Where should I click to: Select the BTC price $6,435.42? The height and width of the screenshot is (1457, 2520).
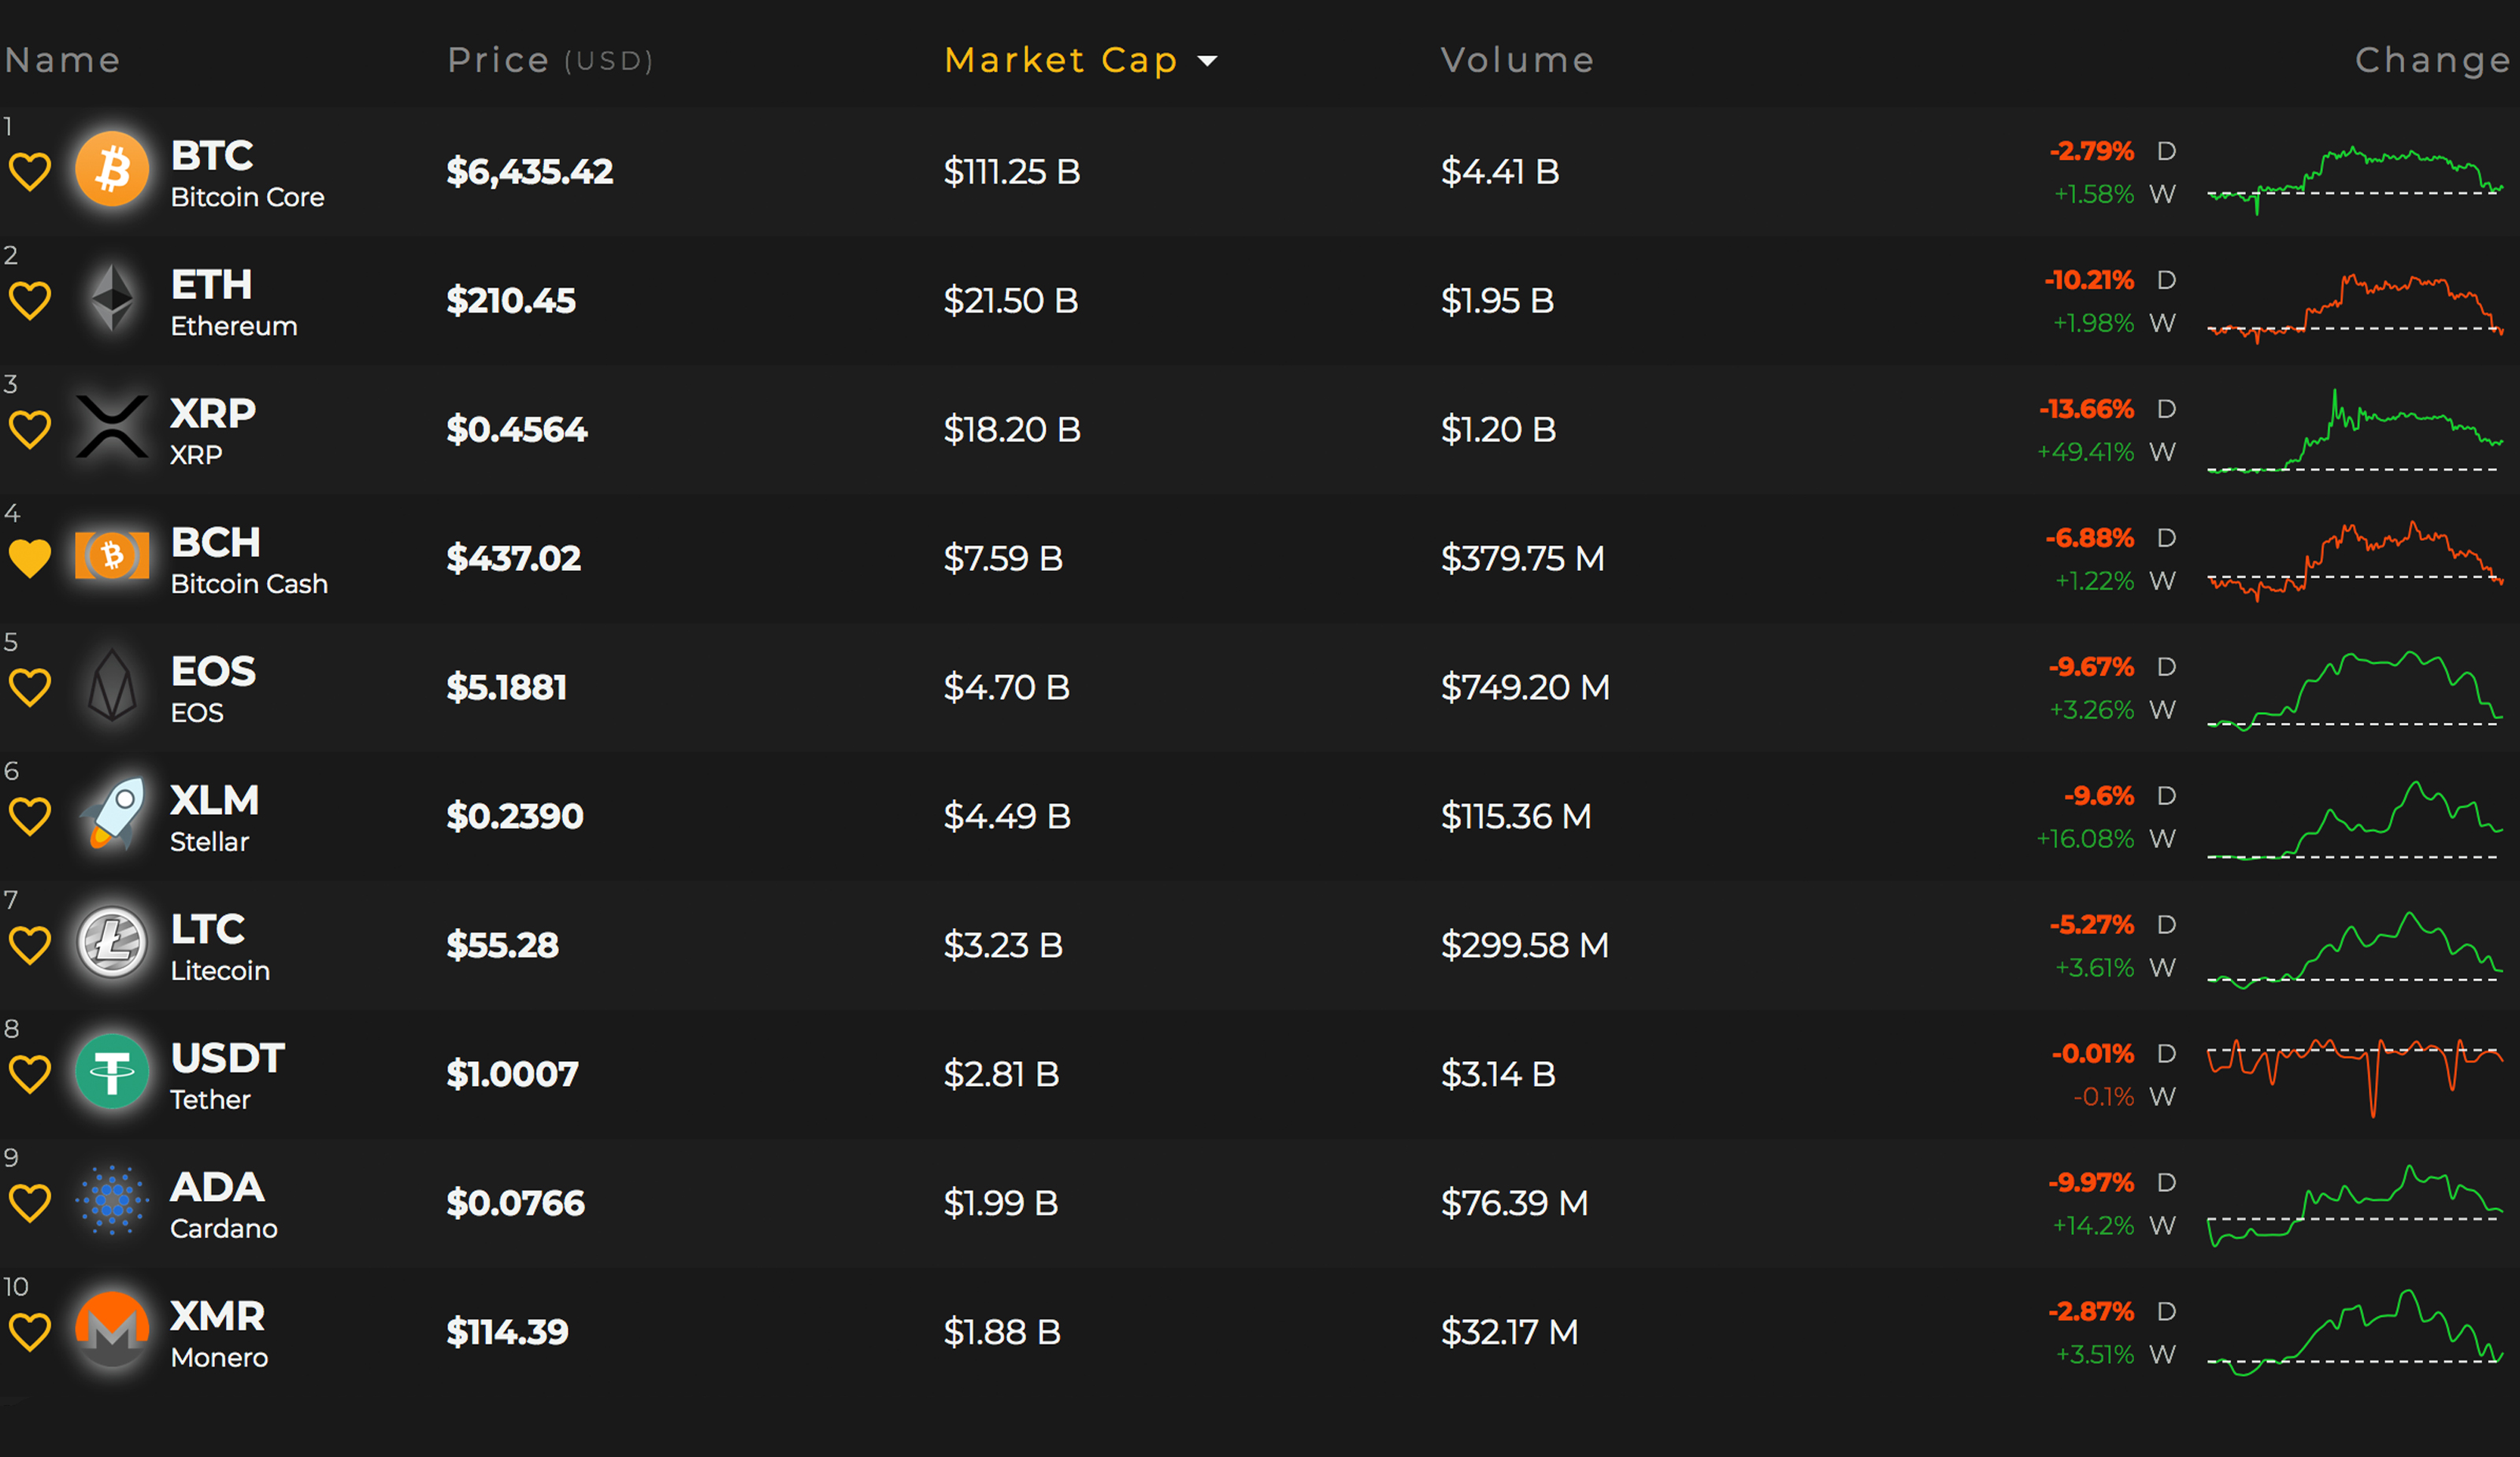pos(529,172)
